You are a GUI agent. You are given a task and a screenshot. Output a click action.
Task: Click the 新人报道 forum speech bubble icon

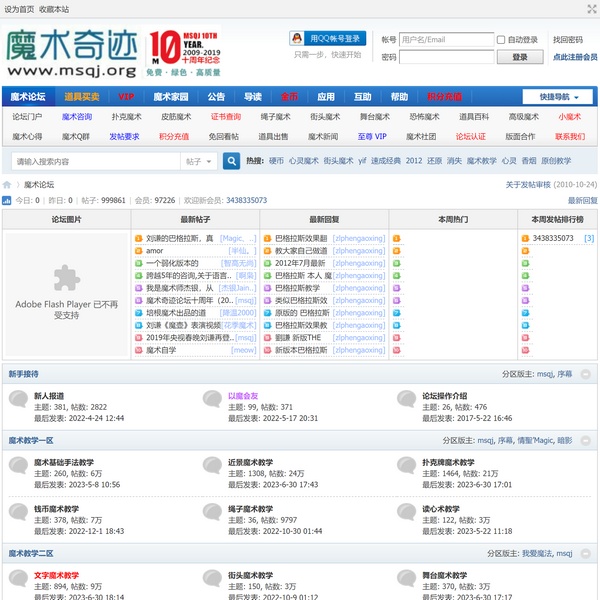(18, 400)
